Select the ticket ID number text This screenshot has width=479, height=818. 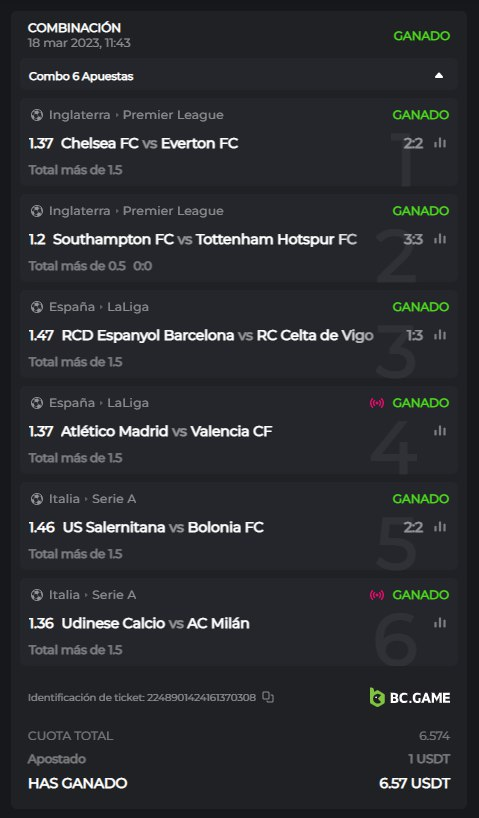201,697
